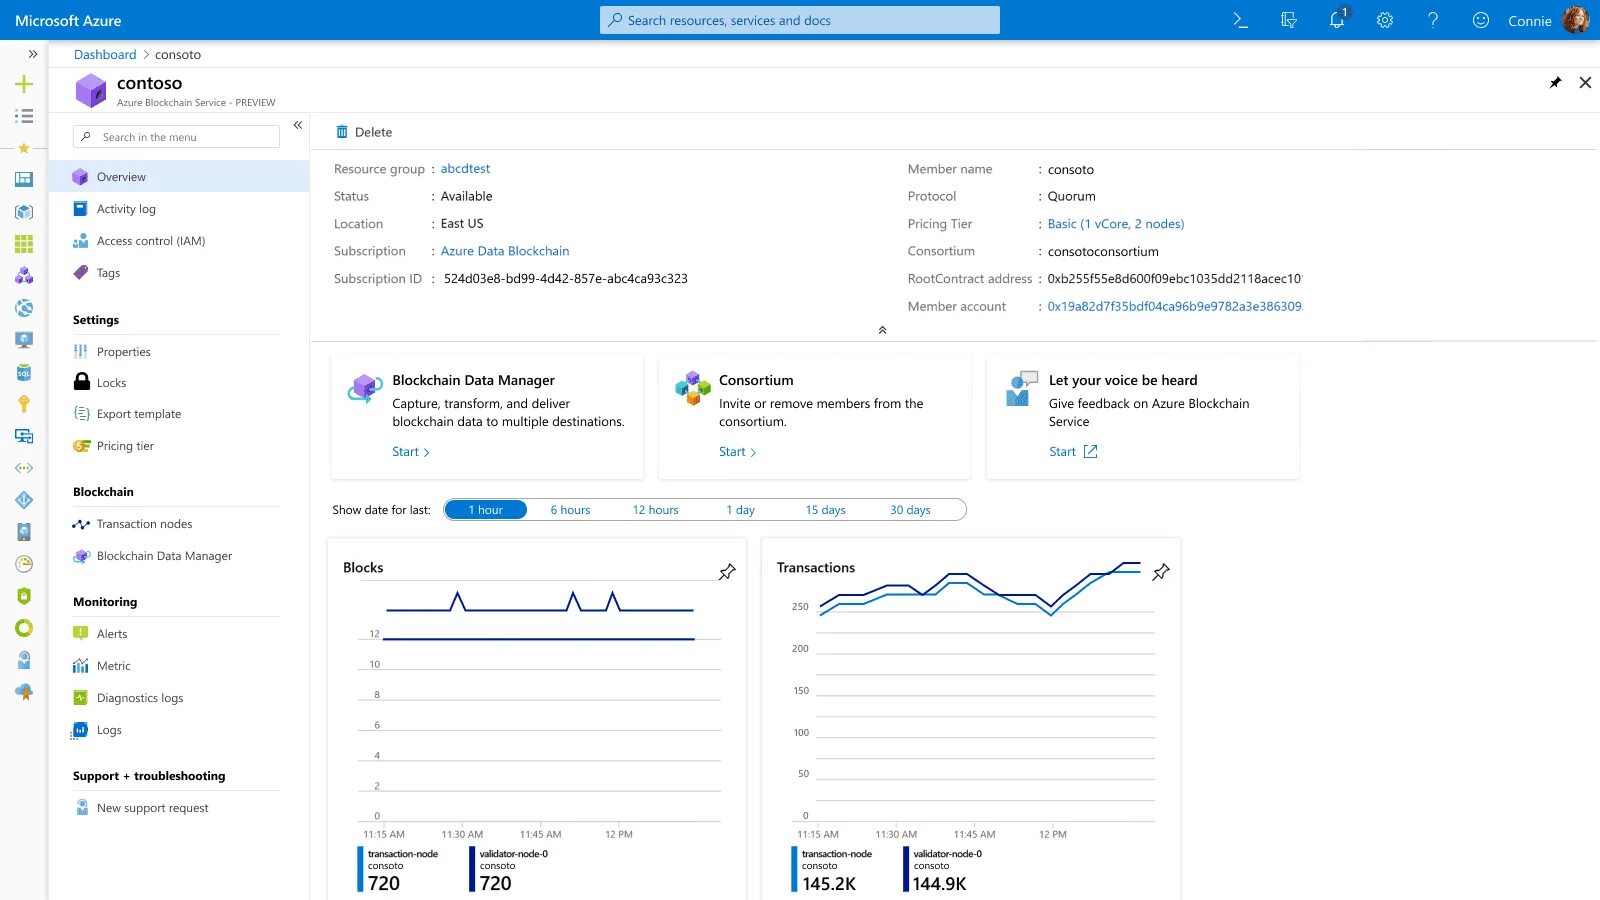Pin the Blocks chart

click(727, 572)
